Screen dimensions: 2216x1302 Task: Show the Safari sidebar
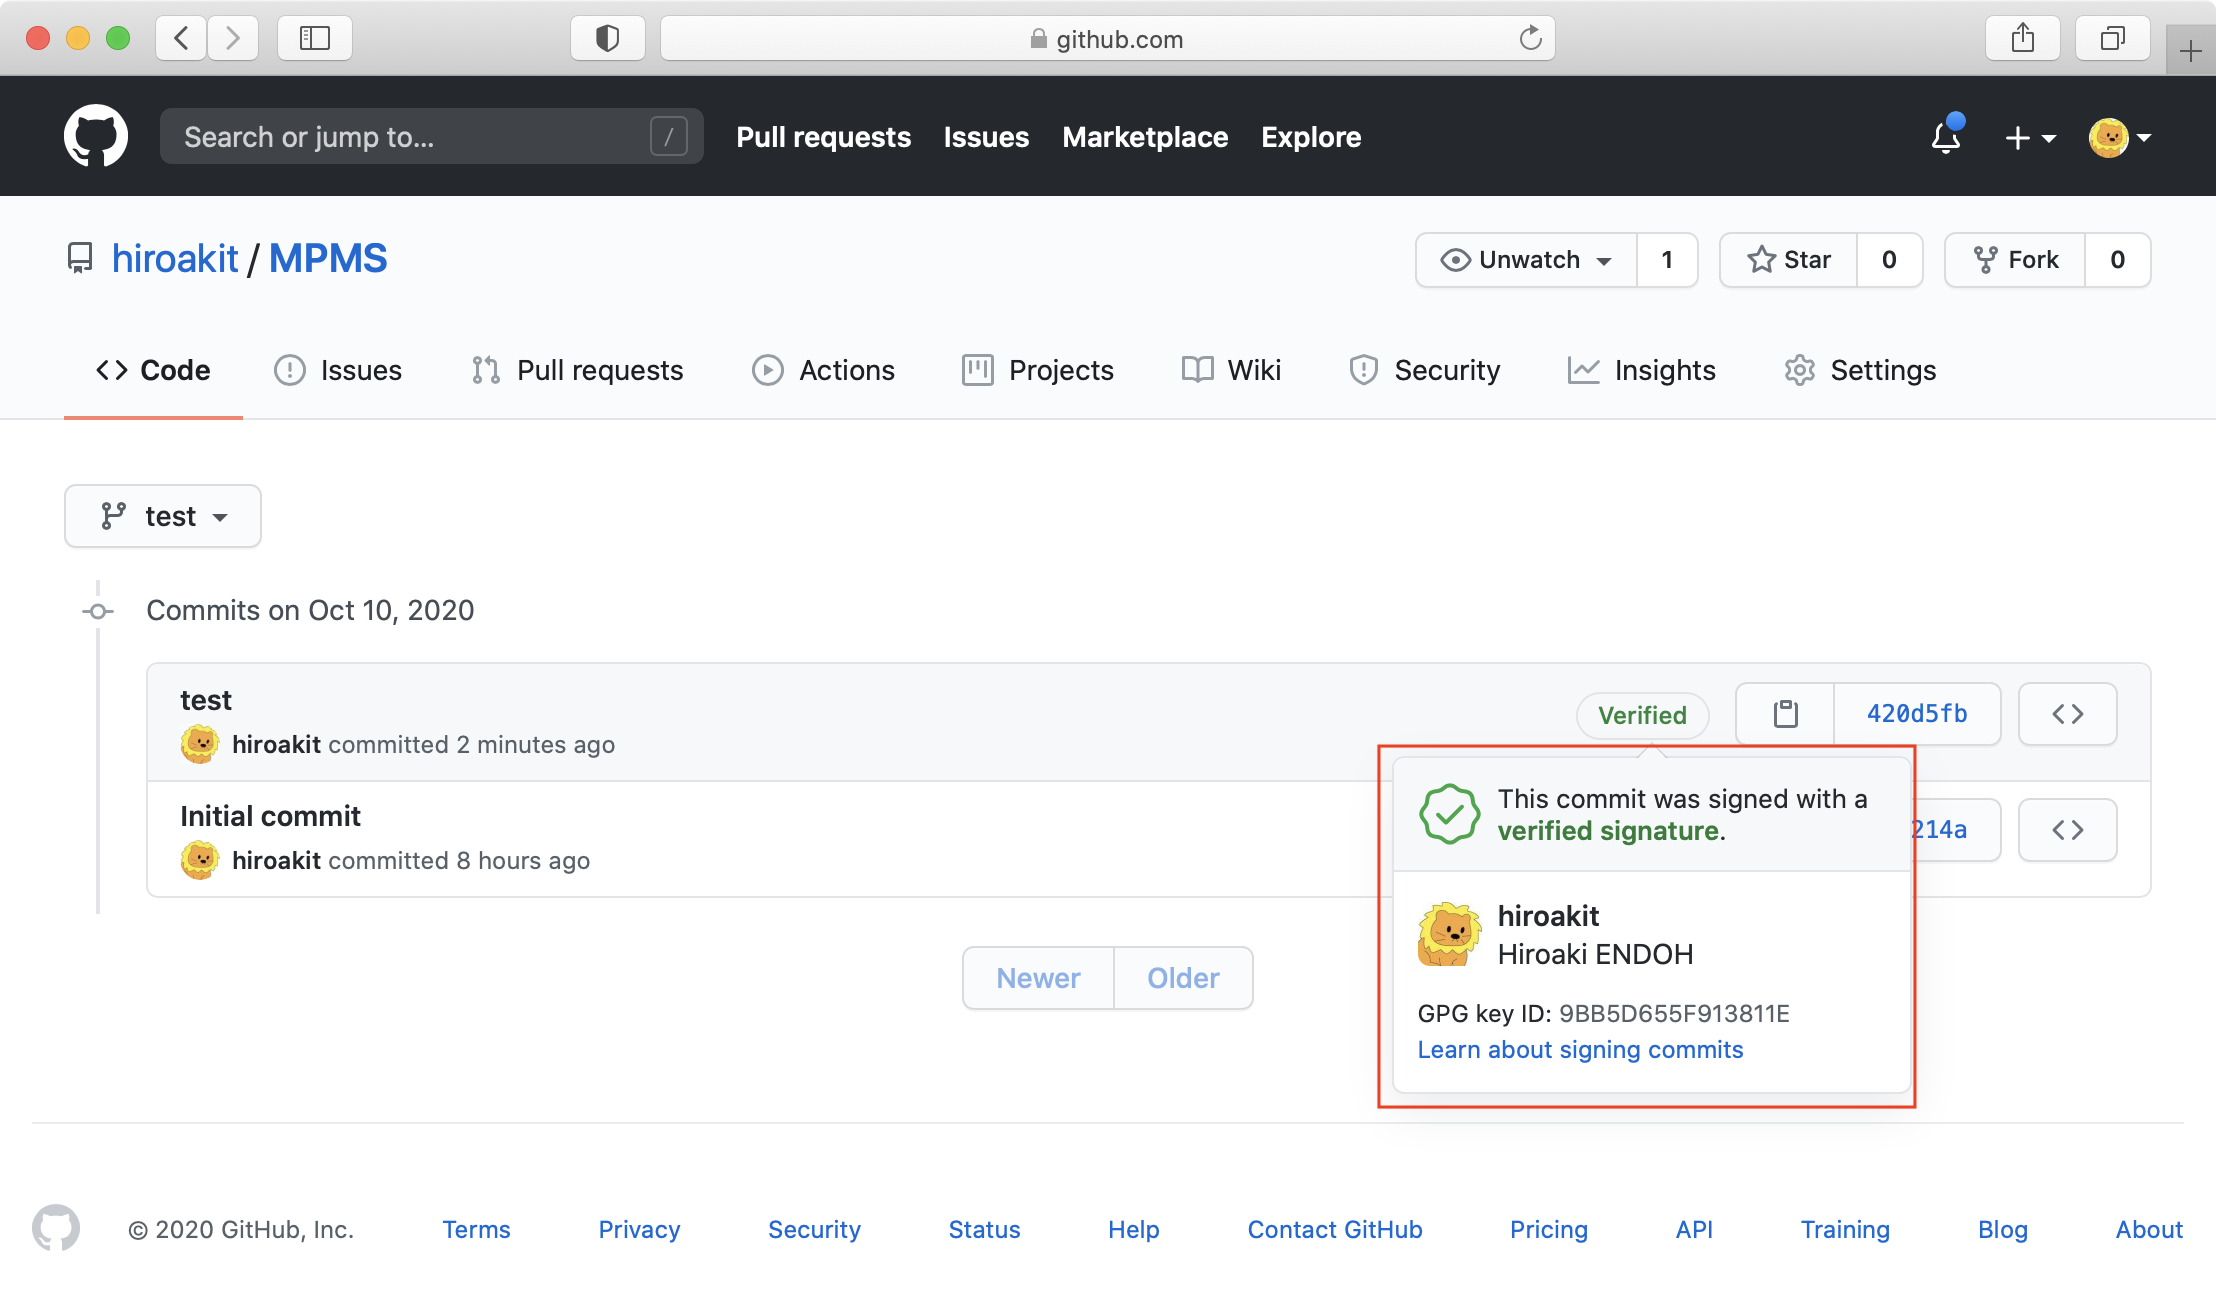(x=314, y=39)
